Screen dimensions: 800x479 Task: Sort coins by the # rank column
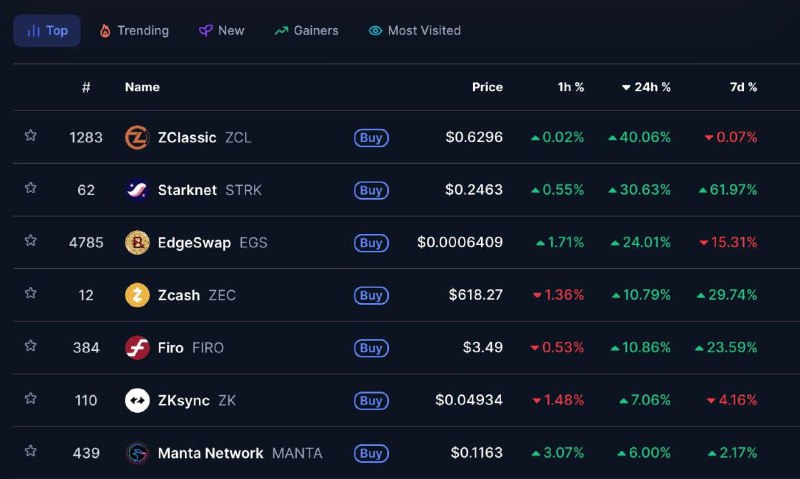pyautogui.click(x=86, y=87)
